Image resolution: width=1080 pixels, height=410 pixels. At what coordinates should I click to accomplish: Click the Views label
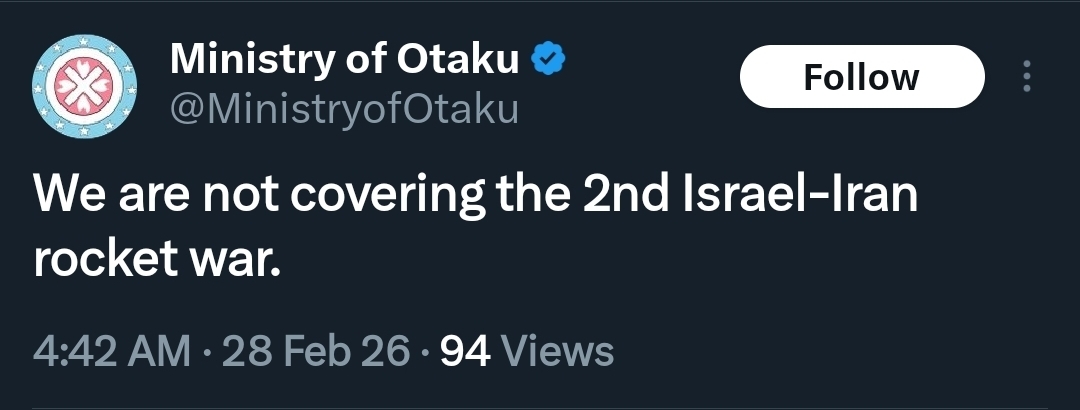(556, 351)
